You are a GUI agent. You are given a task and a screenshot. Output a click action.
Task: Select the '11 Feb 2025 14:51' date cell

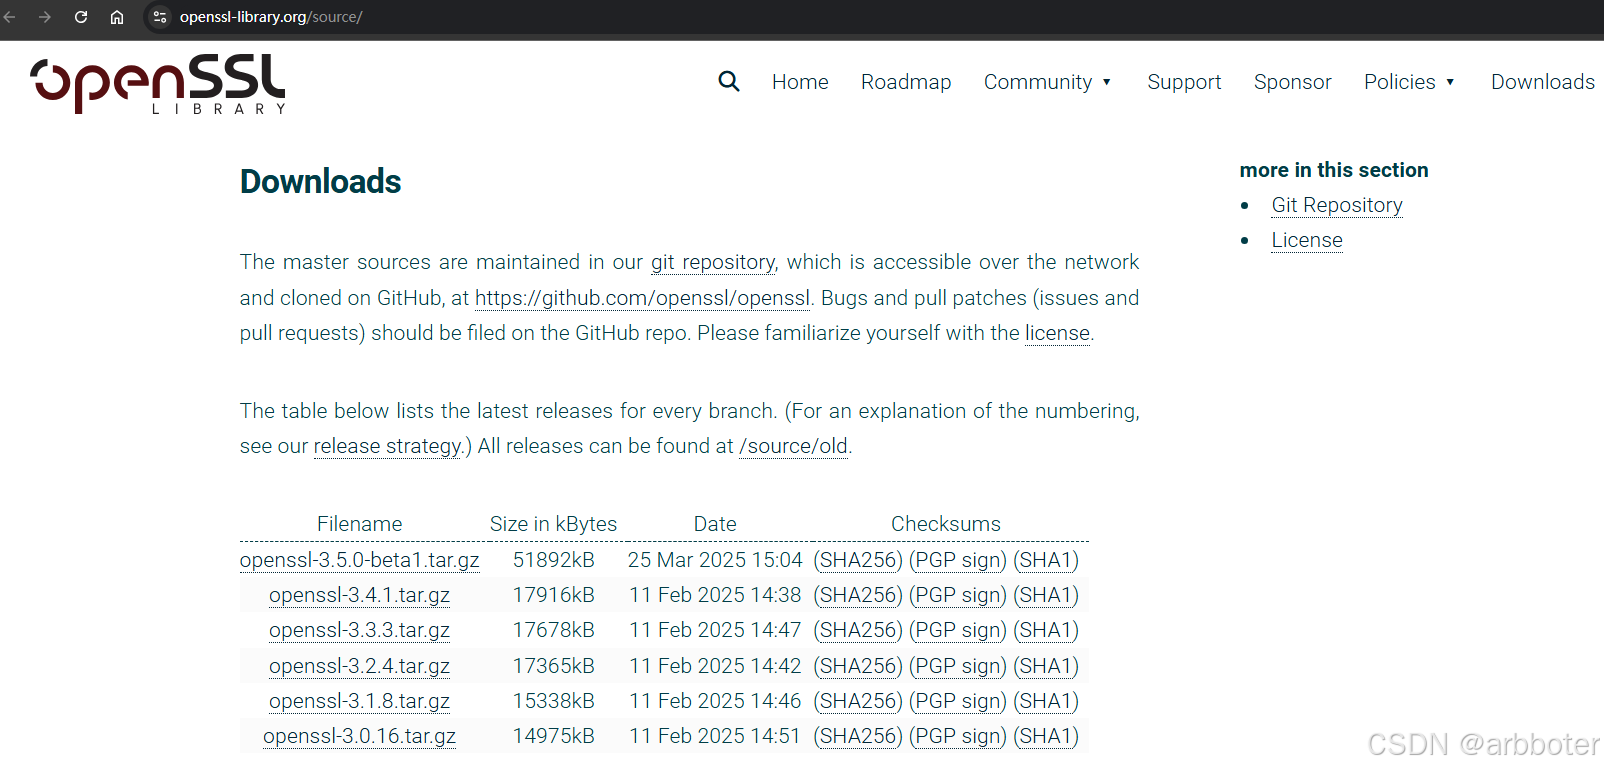click(x=715, y=736)
